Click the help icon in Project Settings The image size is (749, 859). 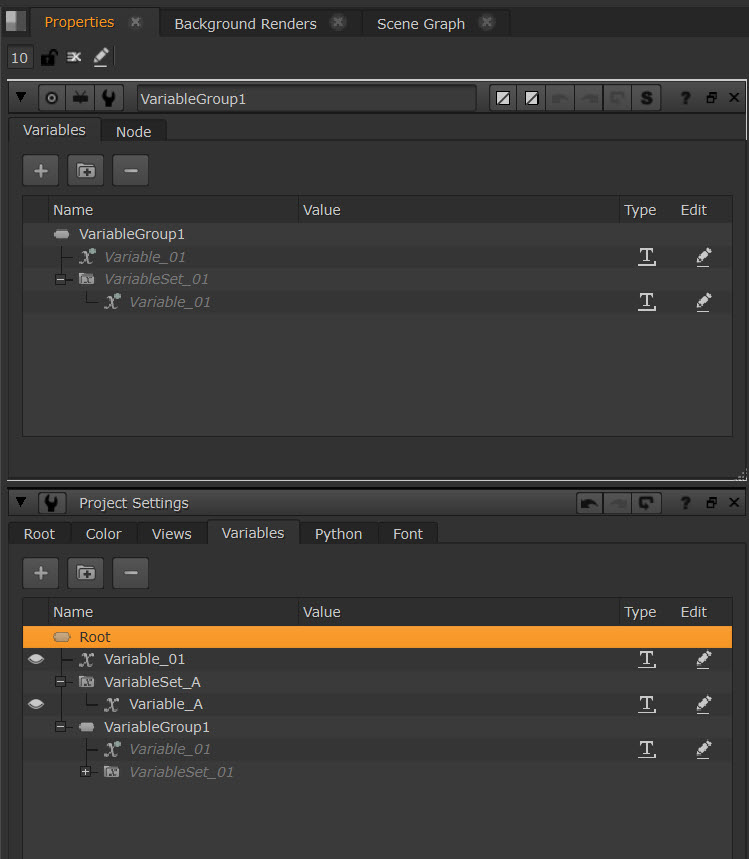click(x=685, y=503)
